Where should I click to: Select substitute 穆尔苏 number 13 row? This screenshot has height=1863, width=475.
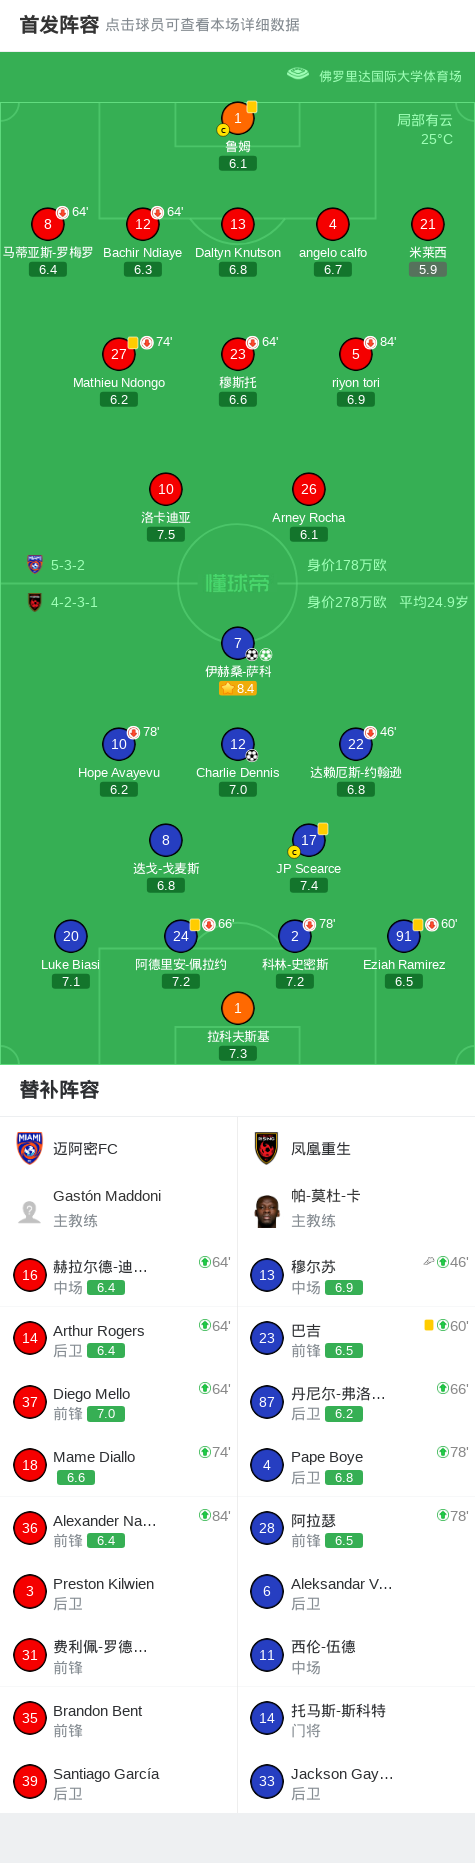pyautogui.click(x=356, y=1275)
